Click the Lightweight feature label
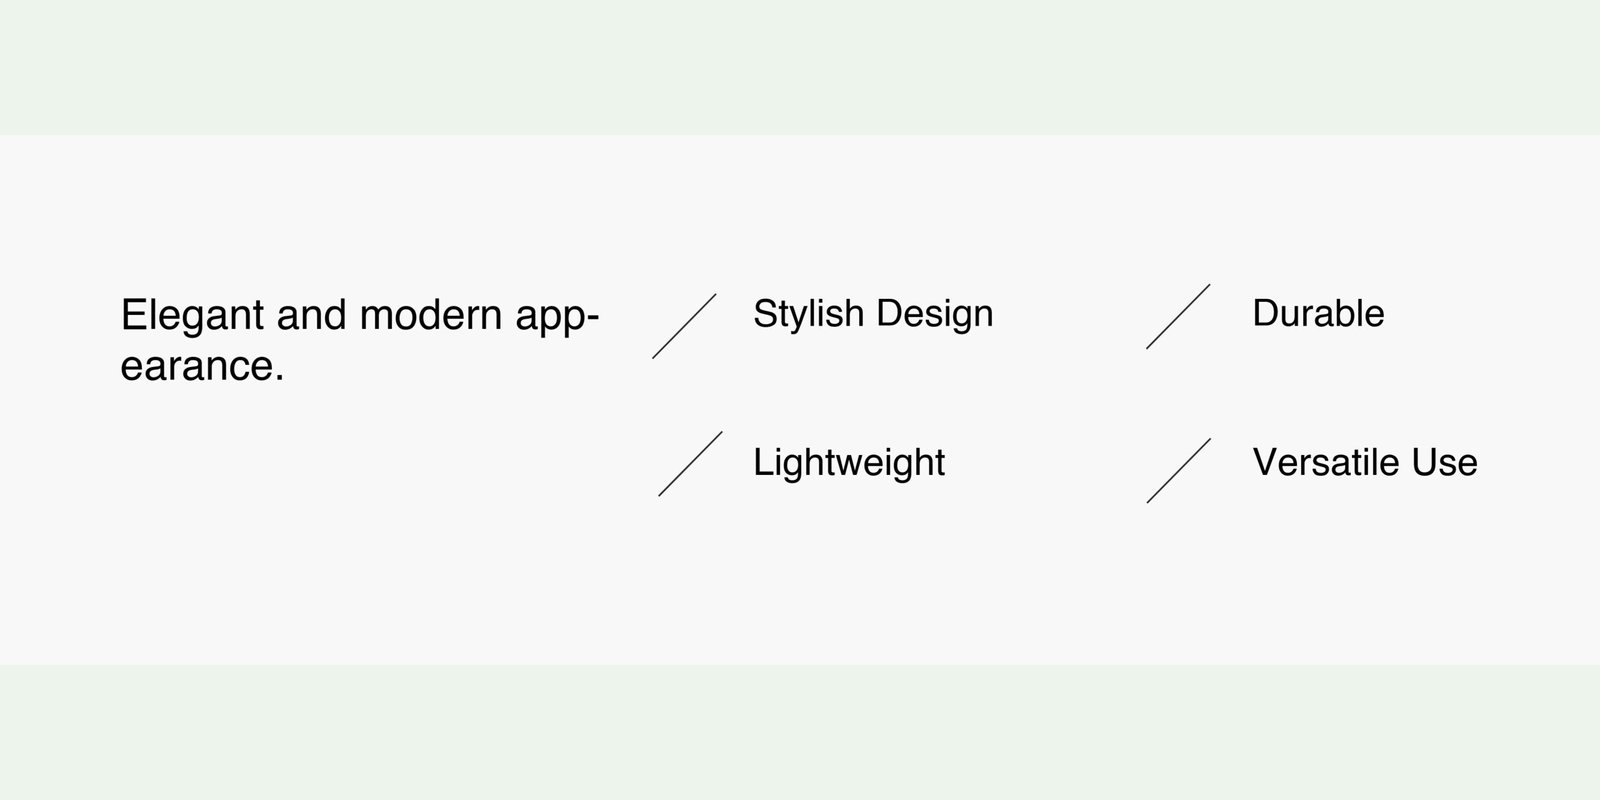Image resolution: width=1600 pixels, height=800 pixels. point(849,462)
